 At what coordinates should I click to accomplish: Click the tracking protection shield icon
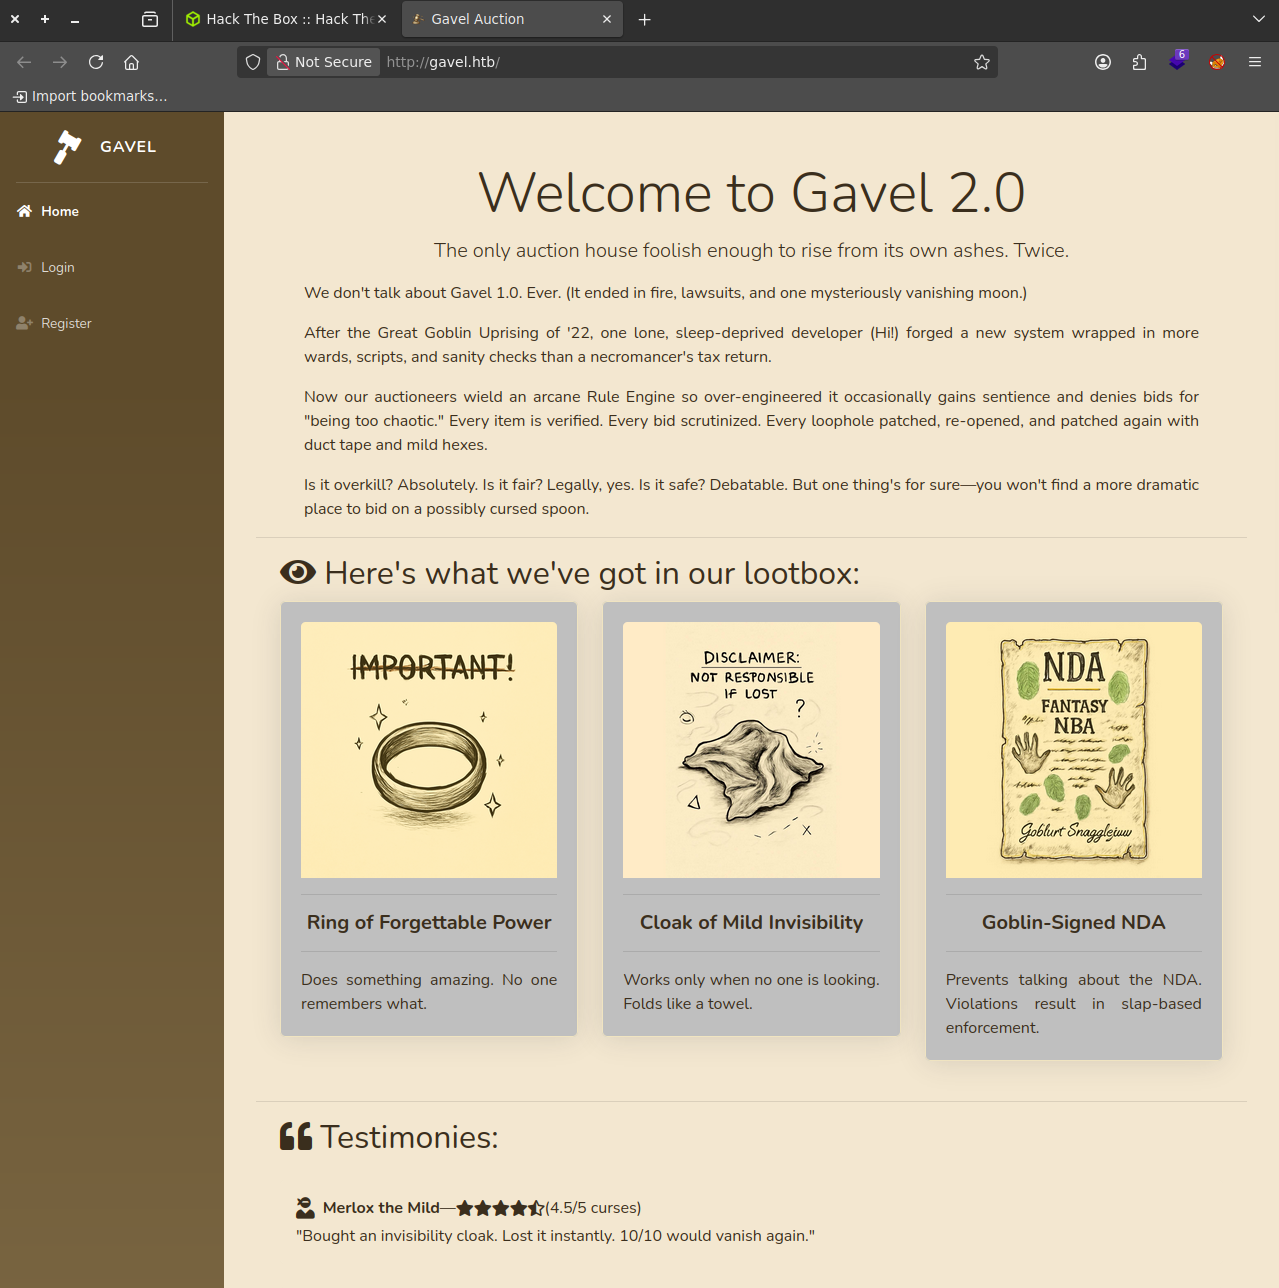pyautogui.click(x=253, y=62)
